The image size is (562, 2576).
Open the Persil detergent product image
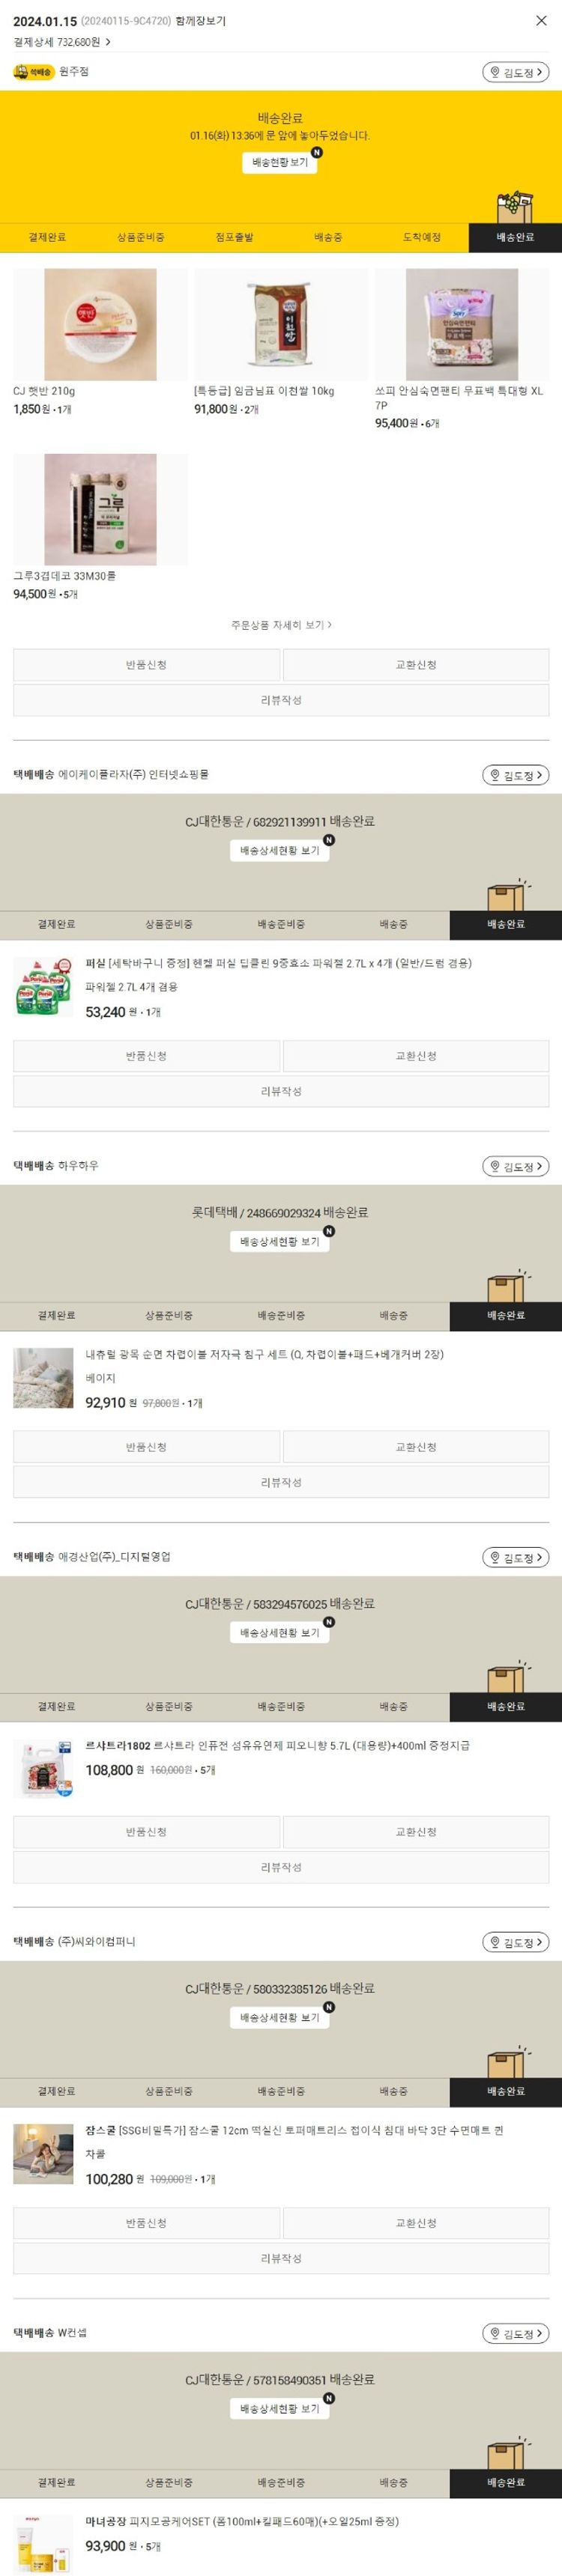coord(43,987)
